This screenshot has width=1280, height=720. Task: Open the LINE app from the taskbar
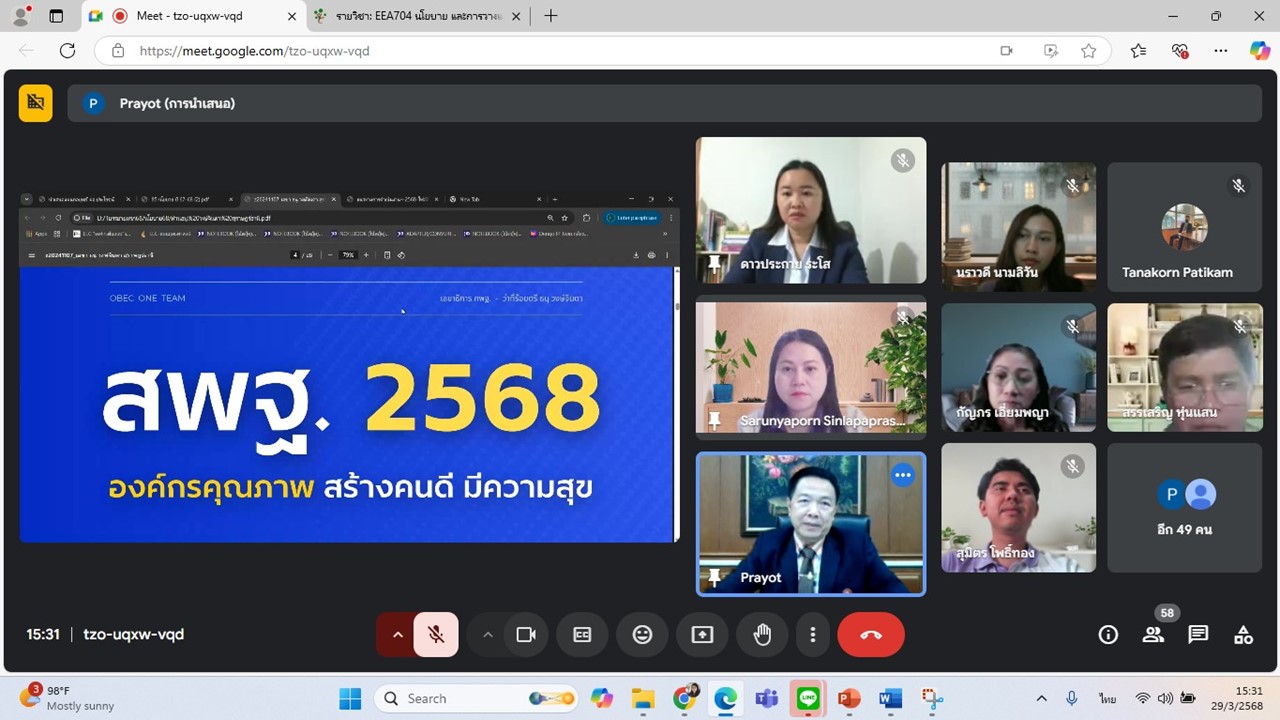808,698
